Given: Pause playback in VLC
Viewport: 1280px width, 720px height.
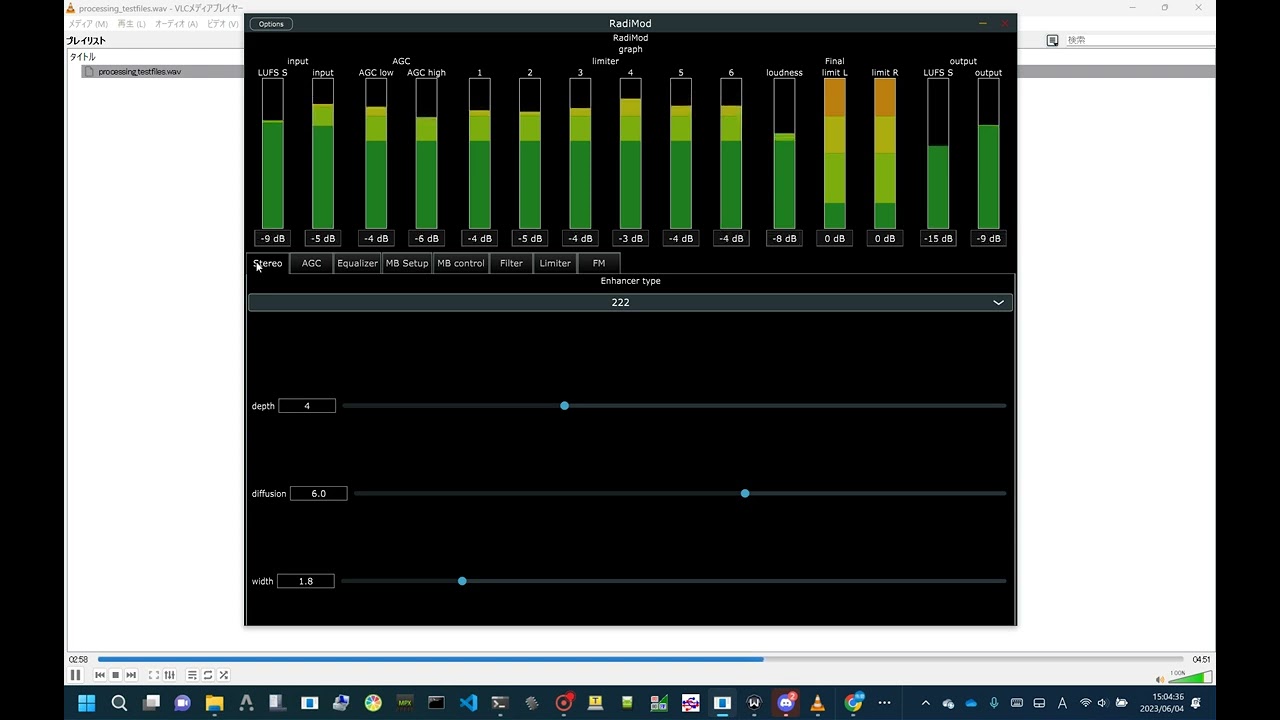Looking at the screenshot, I should coord(75,675).
